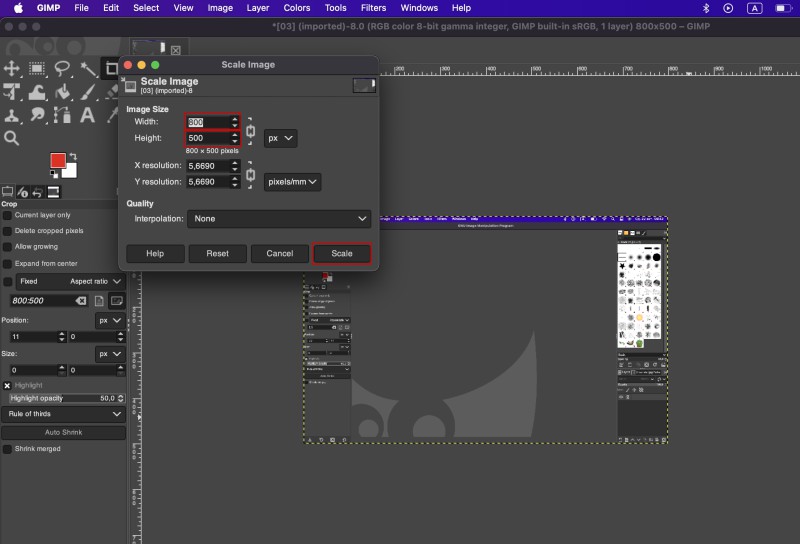Select the Fuzzy Select magic wand tool
The image size is (800, 544).
(x=88, y=68)
